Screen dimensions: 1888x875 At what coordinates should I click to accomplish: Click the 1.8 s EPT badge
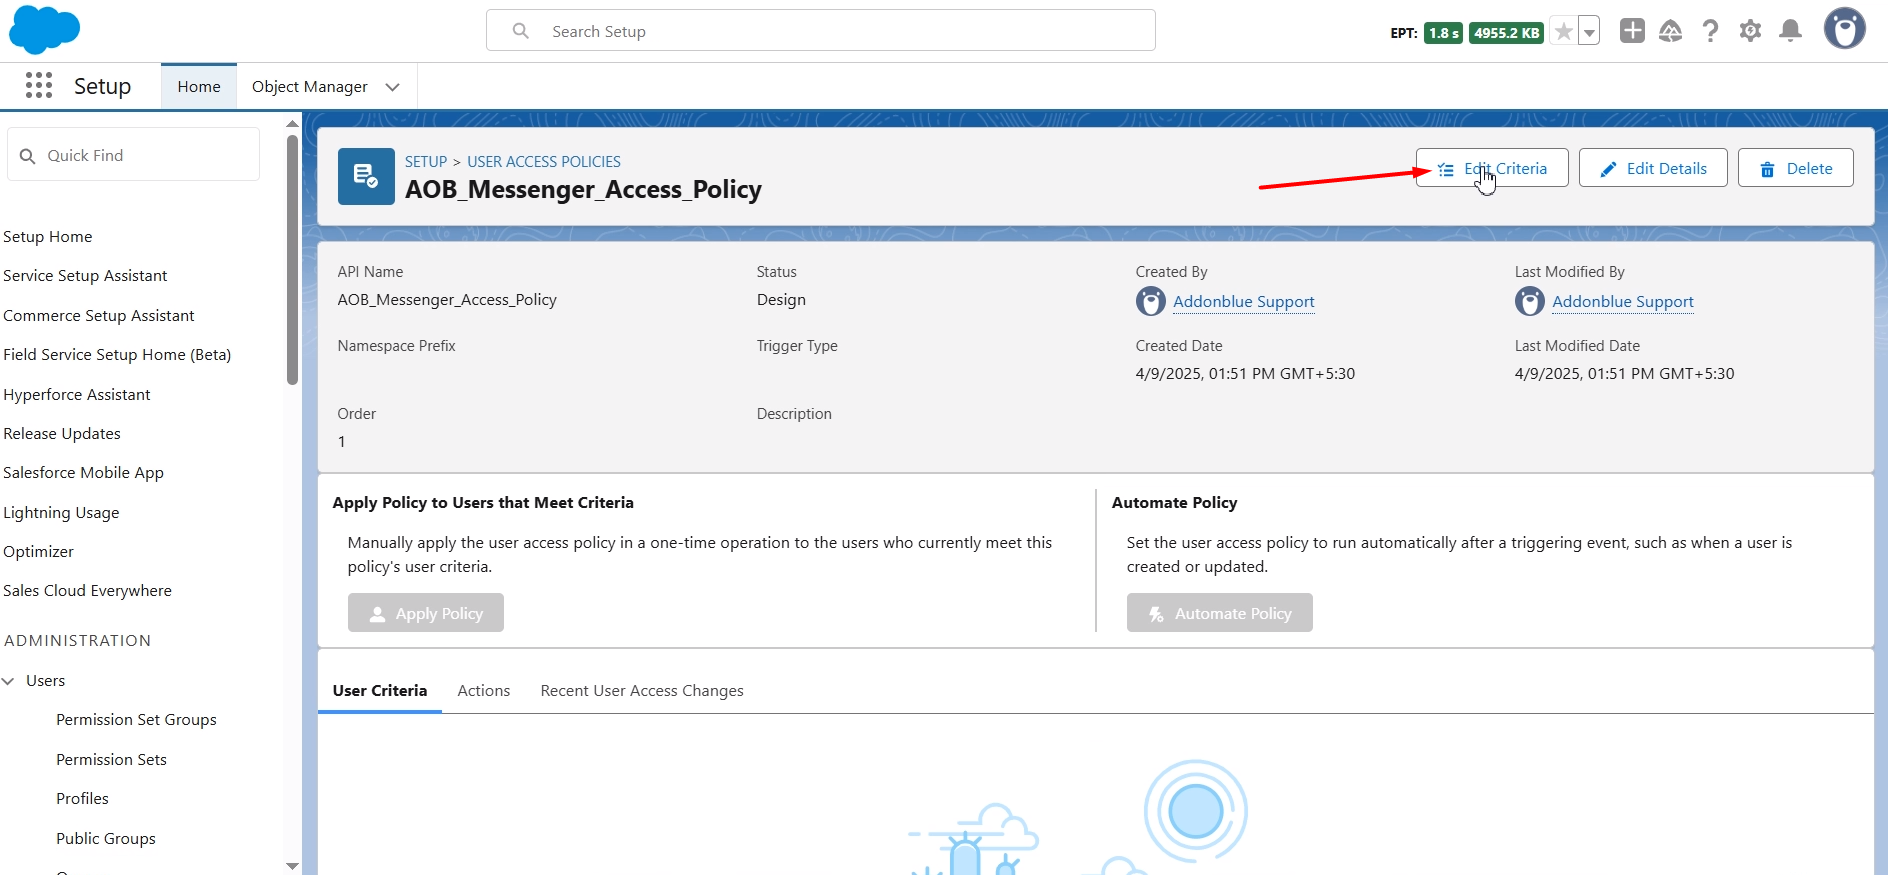click(1444, 33)
